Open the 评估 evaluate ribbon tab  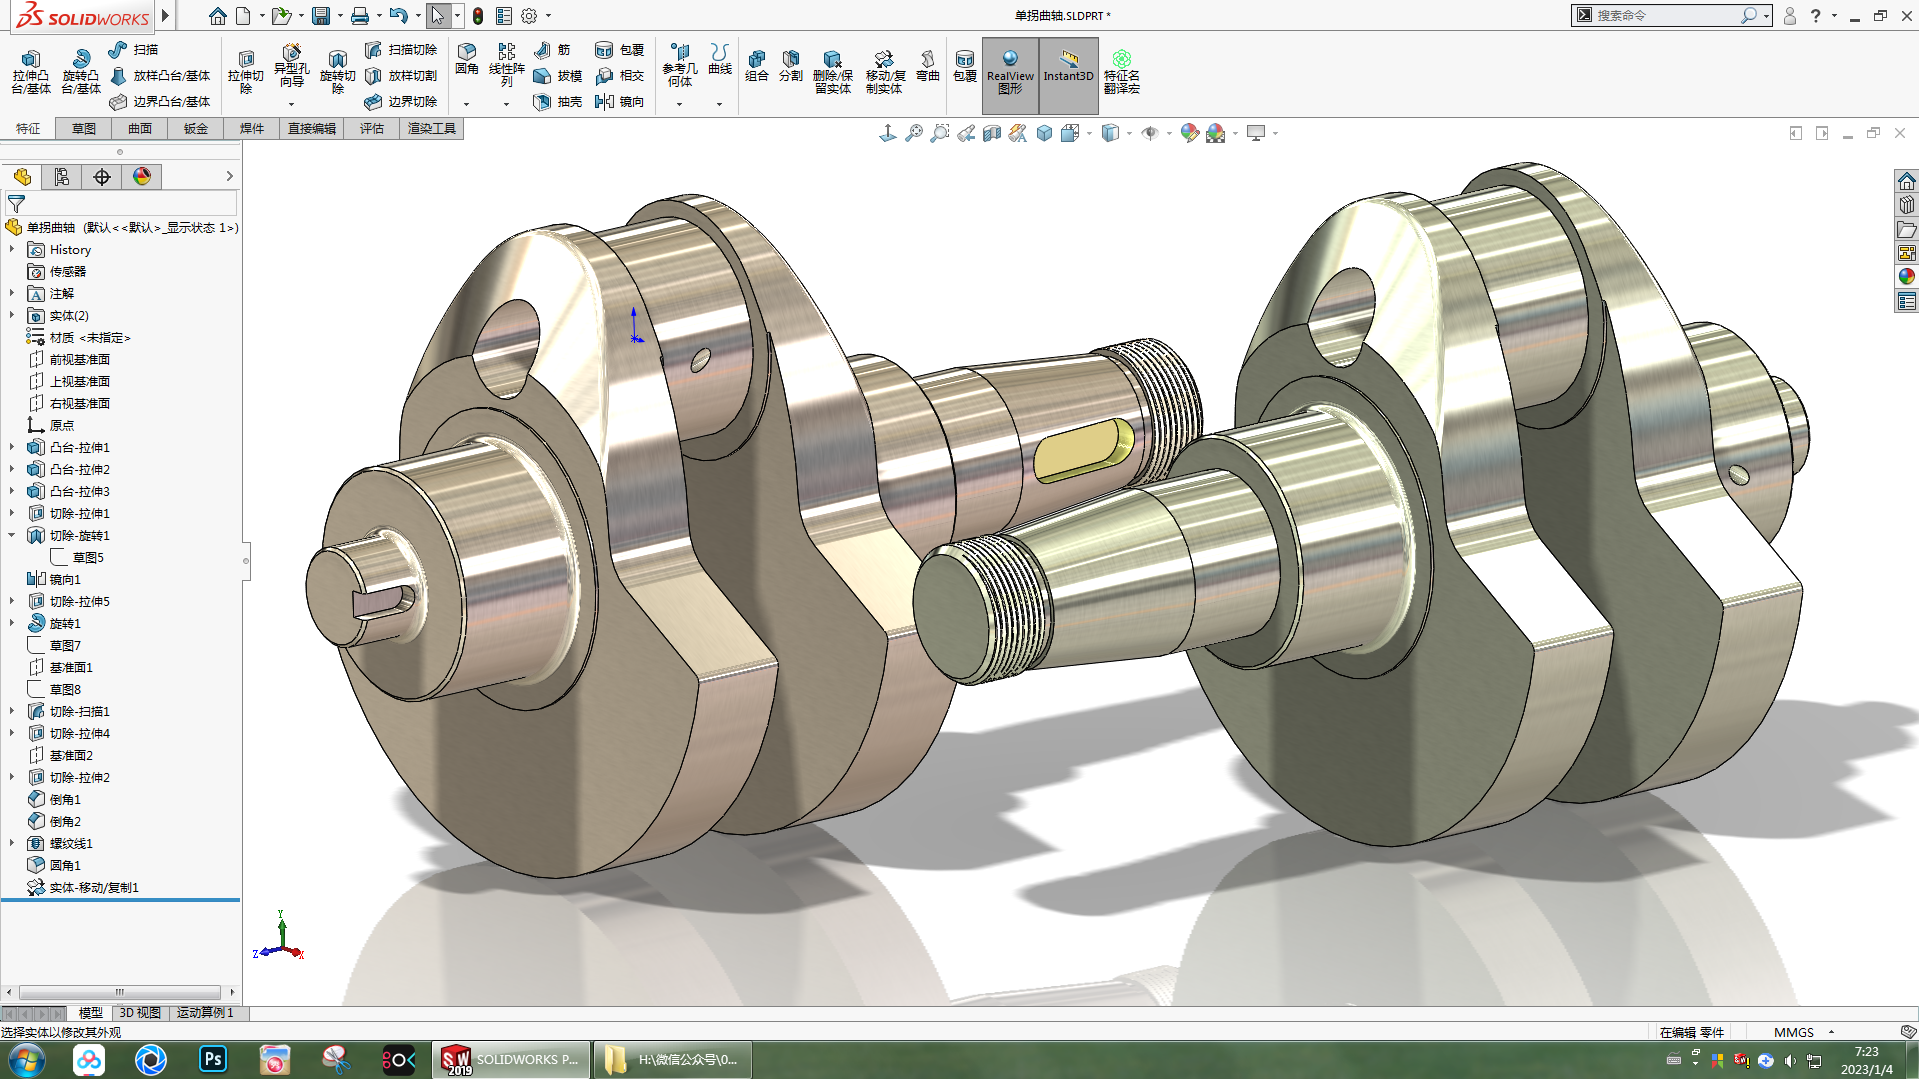click(x=372, y=128)
